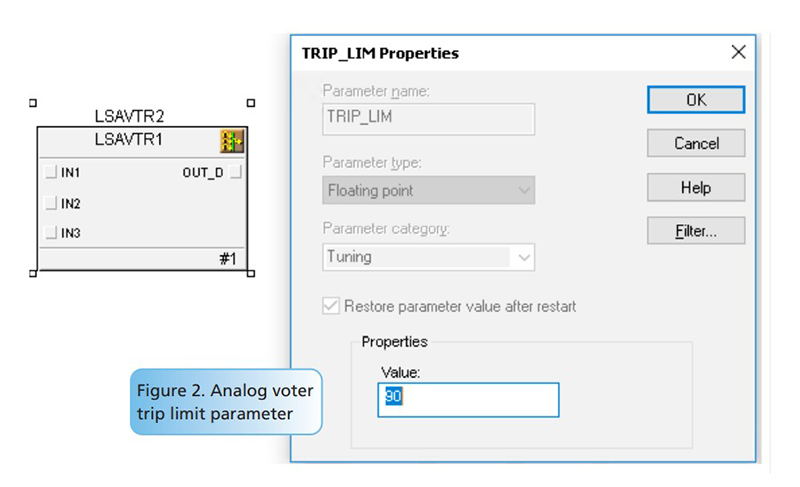Screen dimensions: 800x487
Task: Select the top-right block resize handle
Action: [x=250, y=103]
